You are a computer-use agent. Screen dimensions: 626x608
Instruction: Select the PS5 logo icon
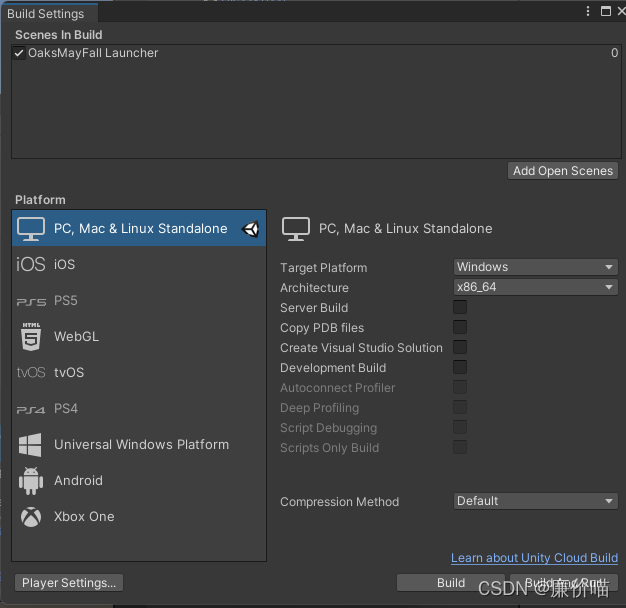(x=31, y=301)
